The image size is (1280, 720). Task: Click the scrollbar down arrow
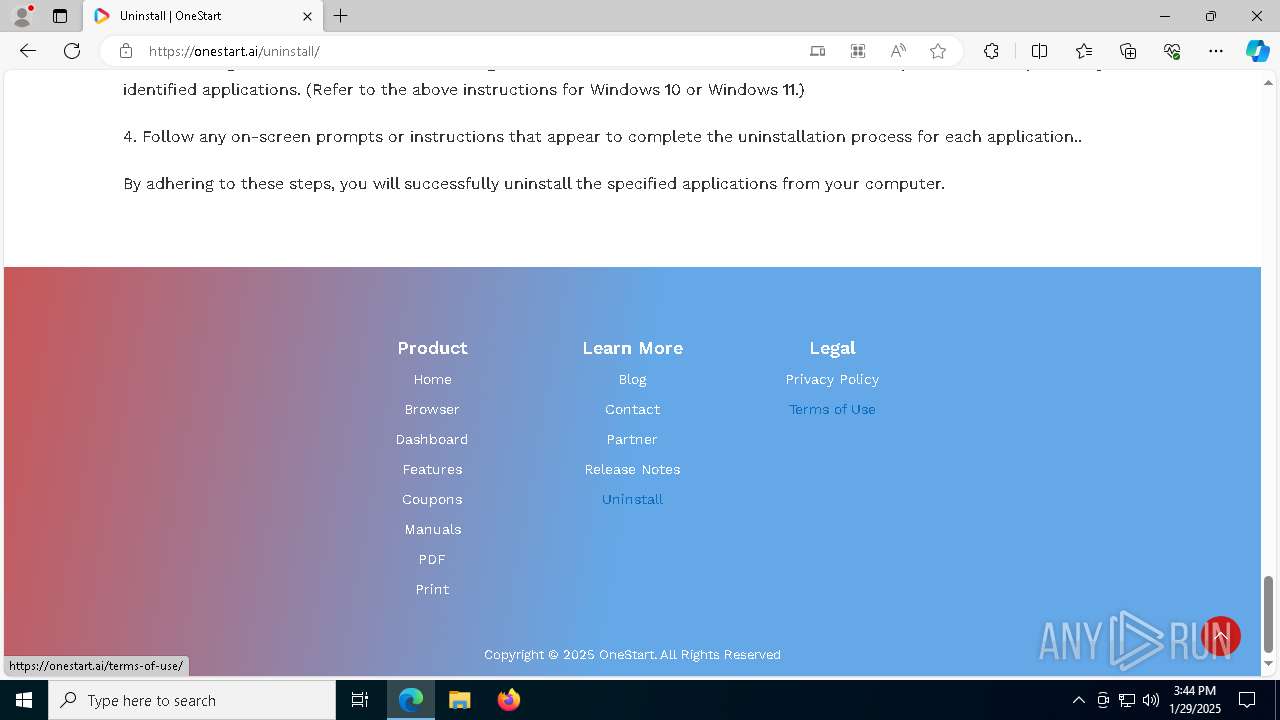(1268, 664)
